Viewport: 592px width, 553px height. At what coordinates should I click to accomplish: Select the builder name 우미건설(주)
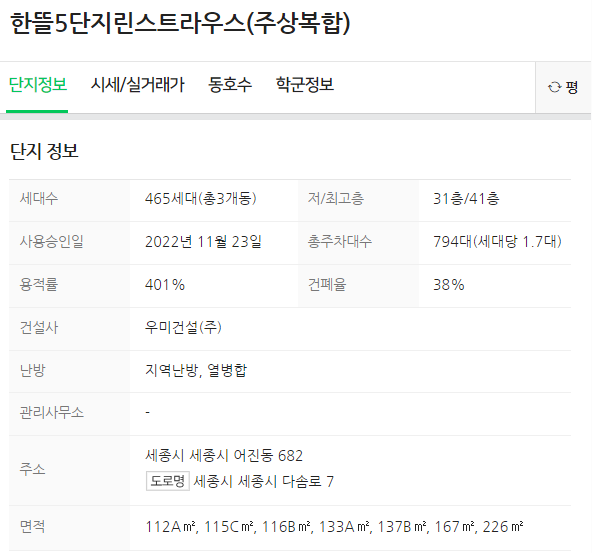pos(183,327)
